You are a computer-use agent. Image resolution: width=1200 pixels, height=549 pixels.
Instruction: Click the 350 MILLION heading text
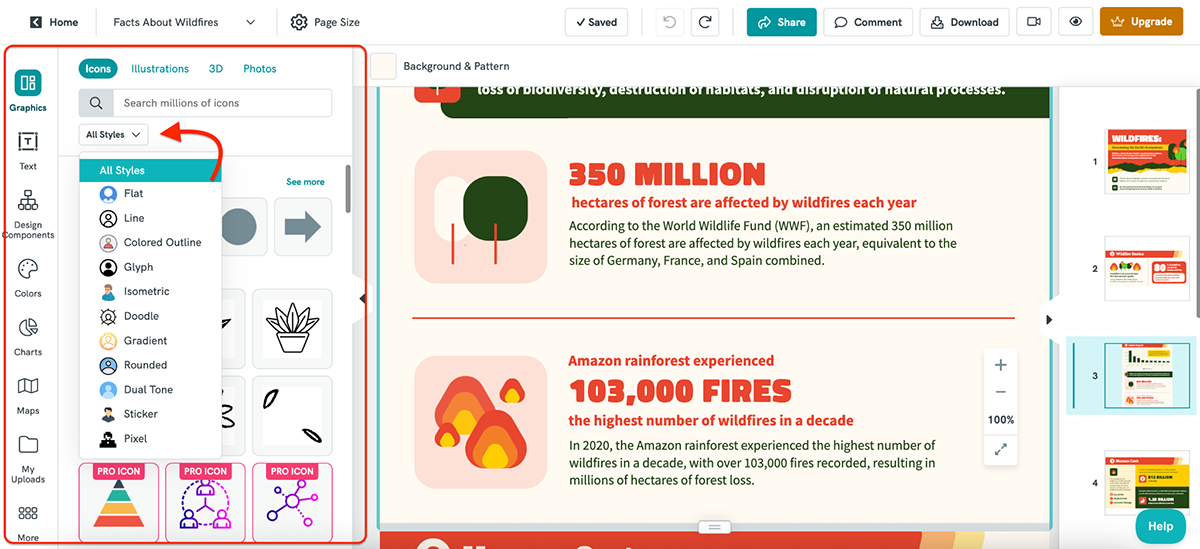pos(667,174)
